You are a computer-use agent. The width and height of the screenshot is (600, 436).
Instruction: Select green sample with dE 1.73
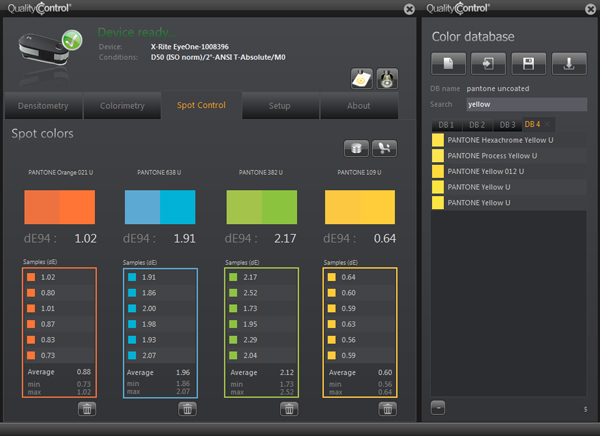tap(262, 309)
